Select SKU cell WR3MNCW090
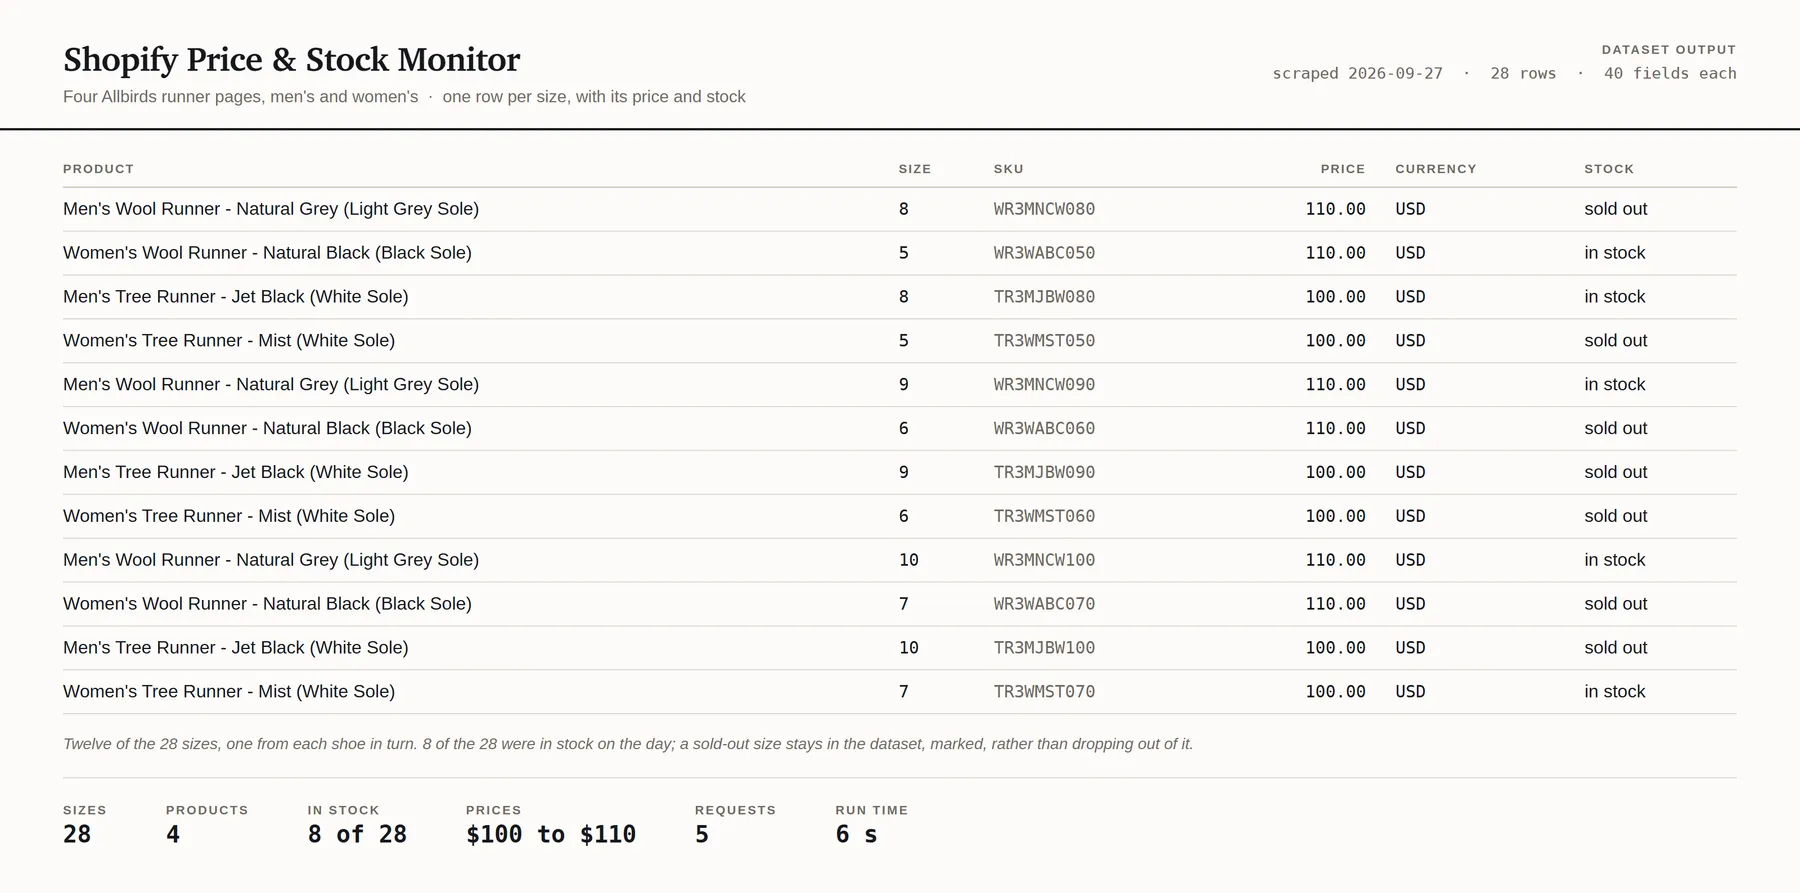Viewport: 1800px width, 893px height. point(1044,385)
